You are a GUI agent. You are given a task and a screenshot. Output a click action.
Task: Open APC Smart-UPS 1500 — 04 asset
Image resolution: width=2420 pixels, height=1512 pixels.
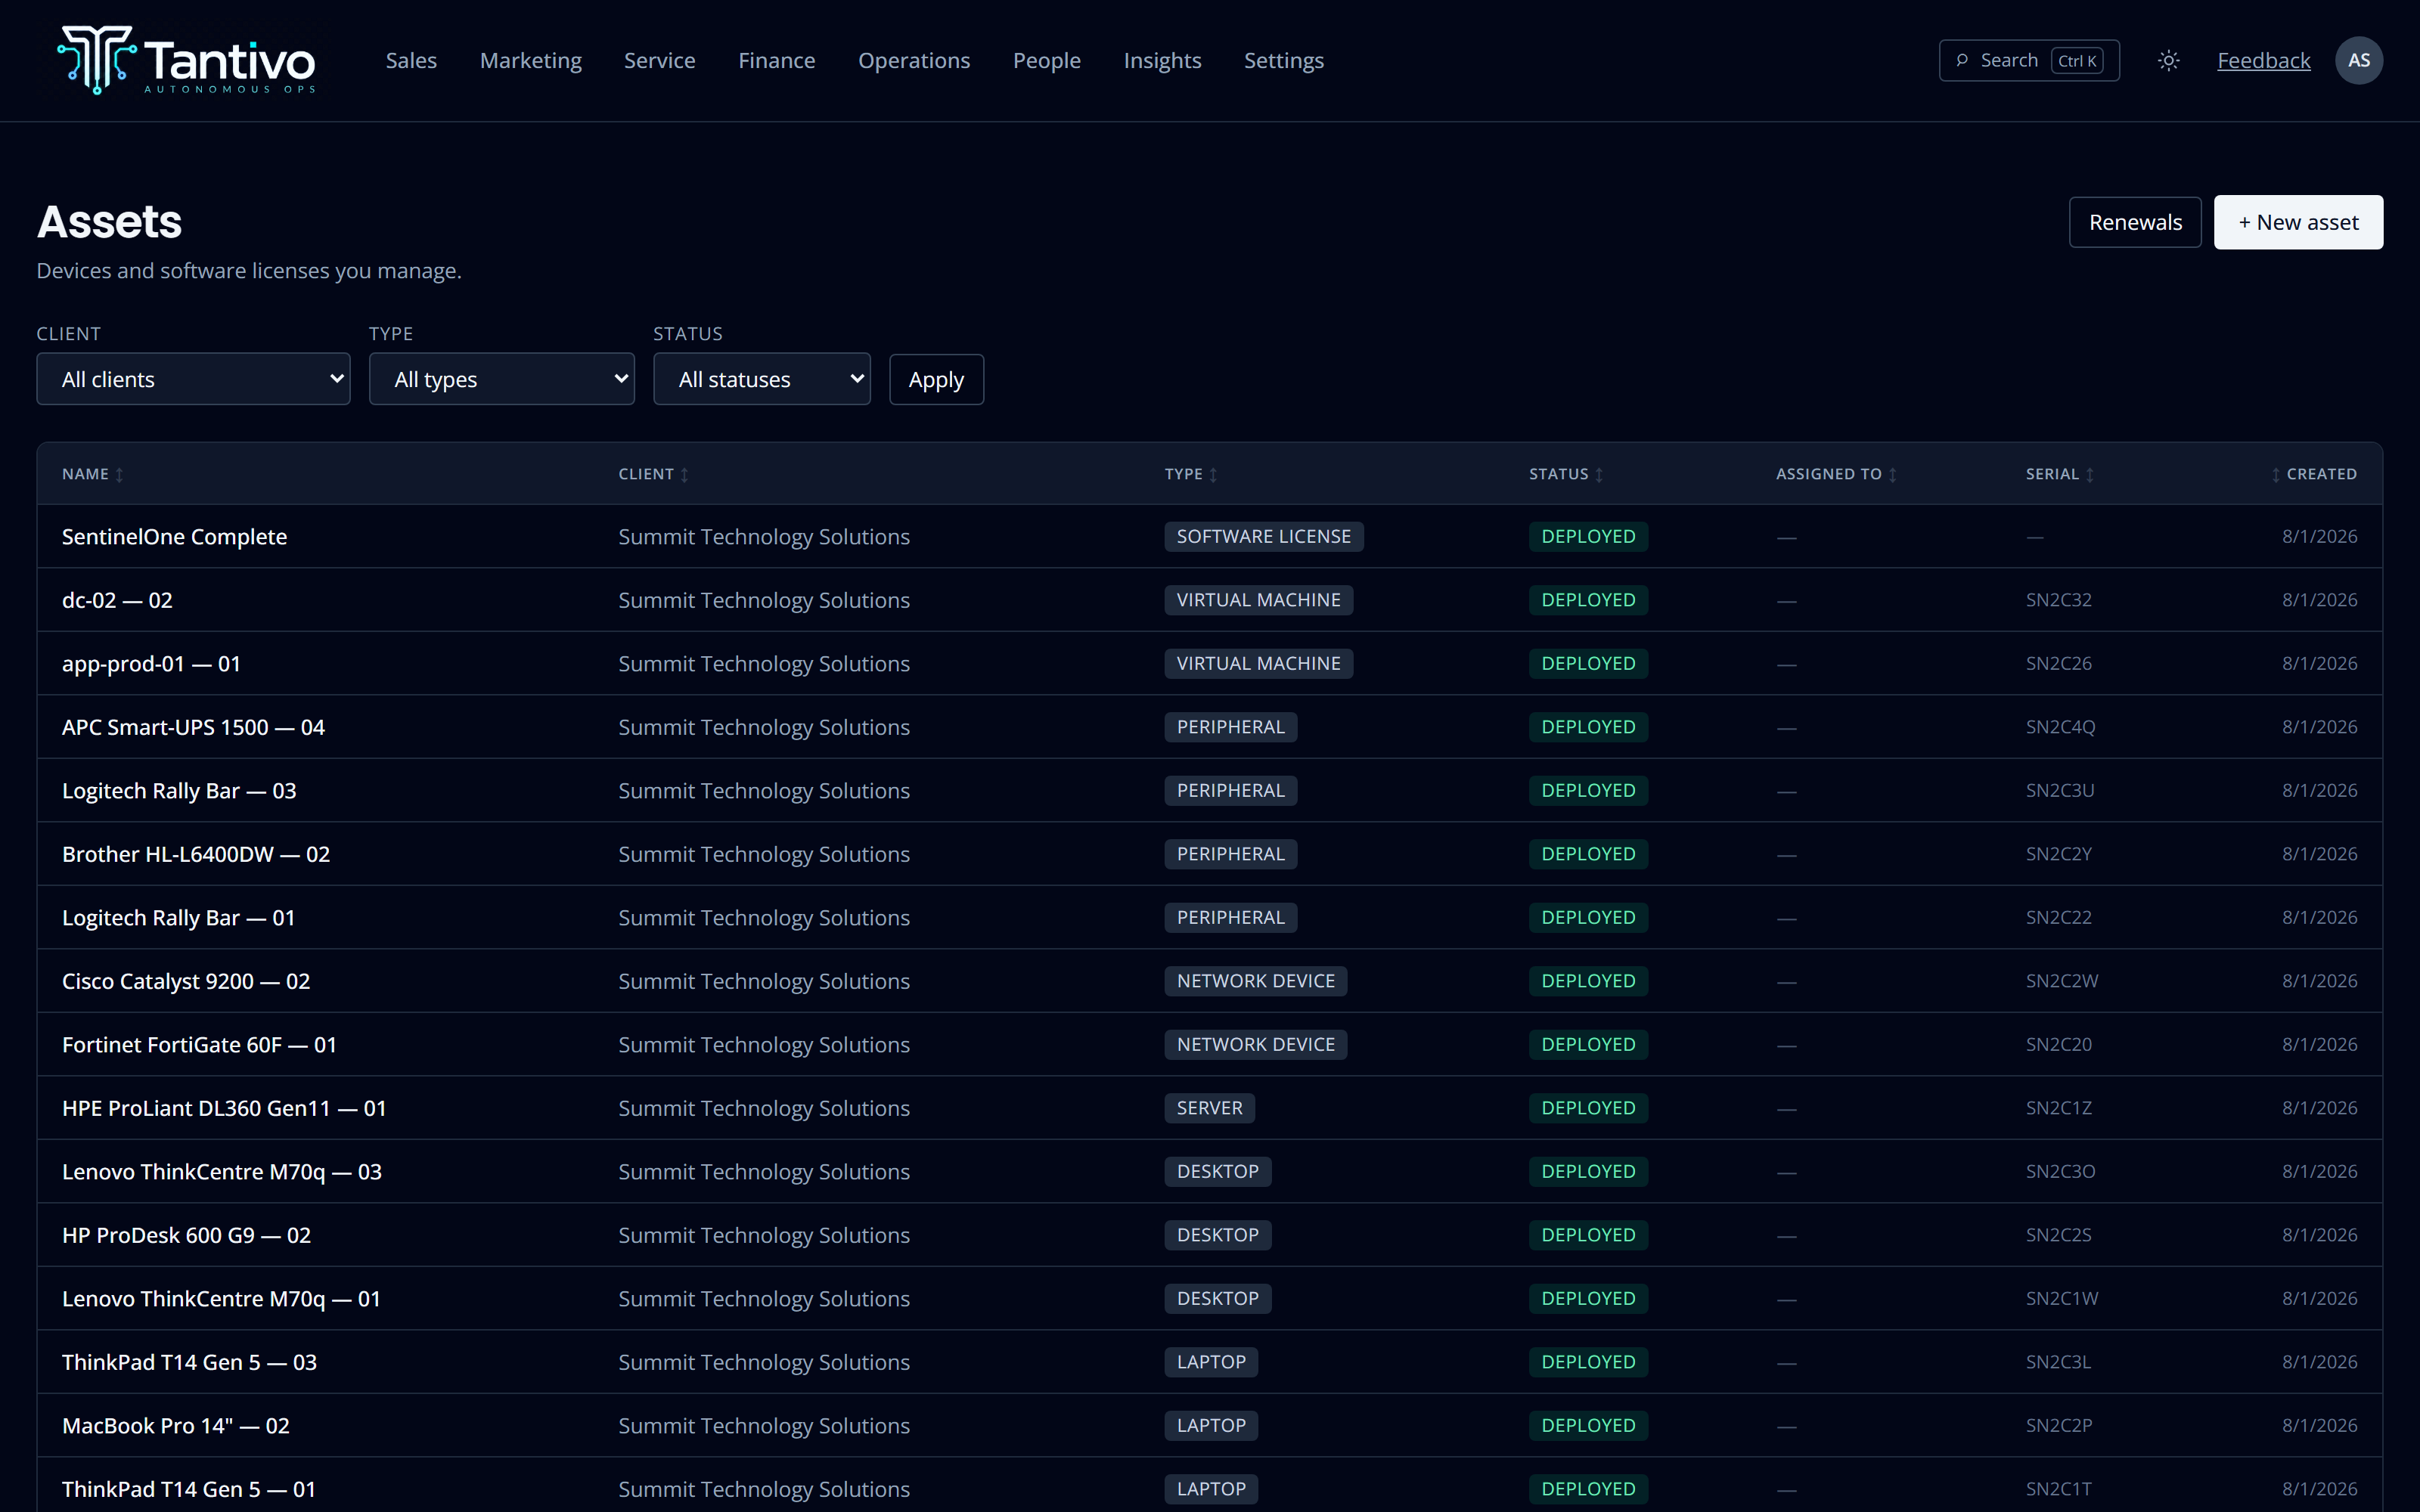point(193,727)
